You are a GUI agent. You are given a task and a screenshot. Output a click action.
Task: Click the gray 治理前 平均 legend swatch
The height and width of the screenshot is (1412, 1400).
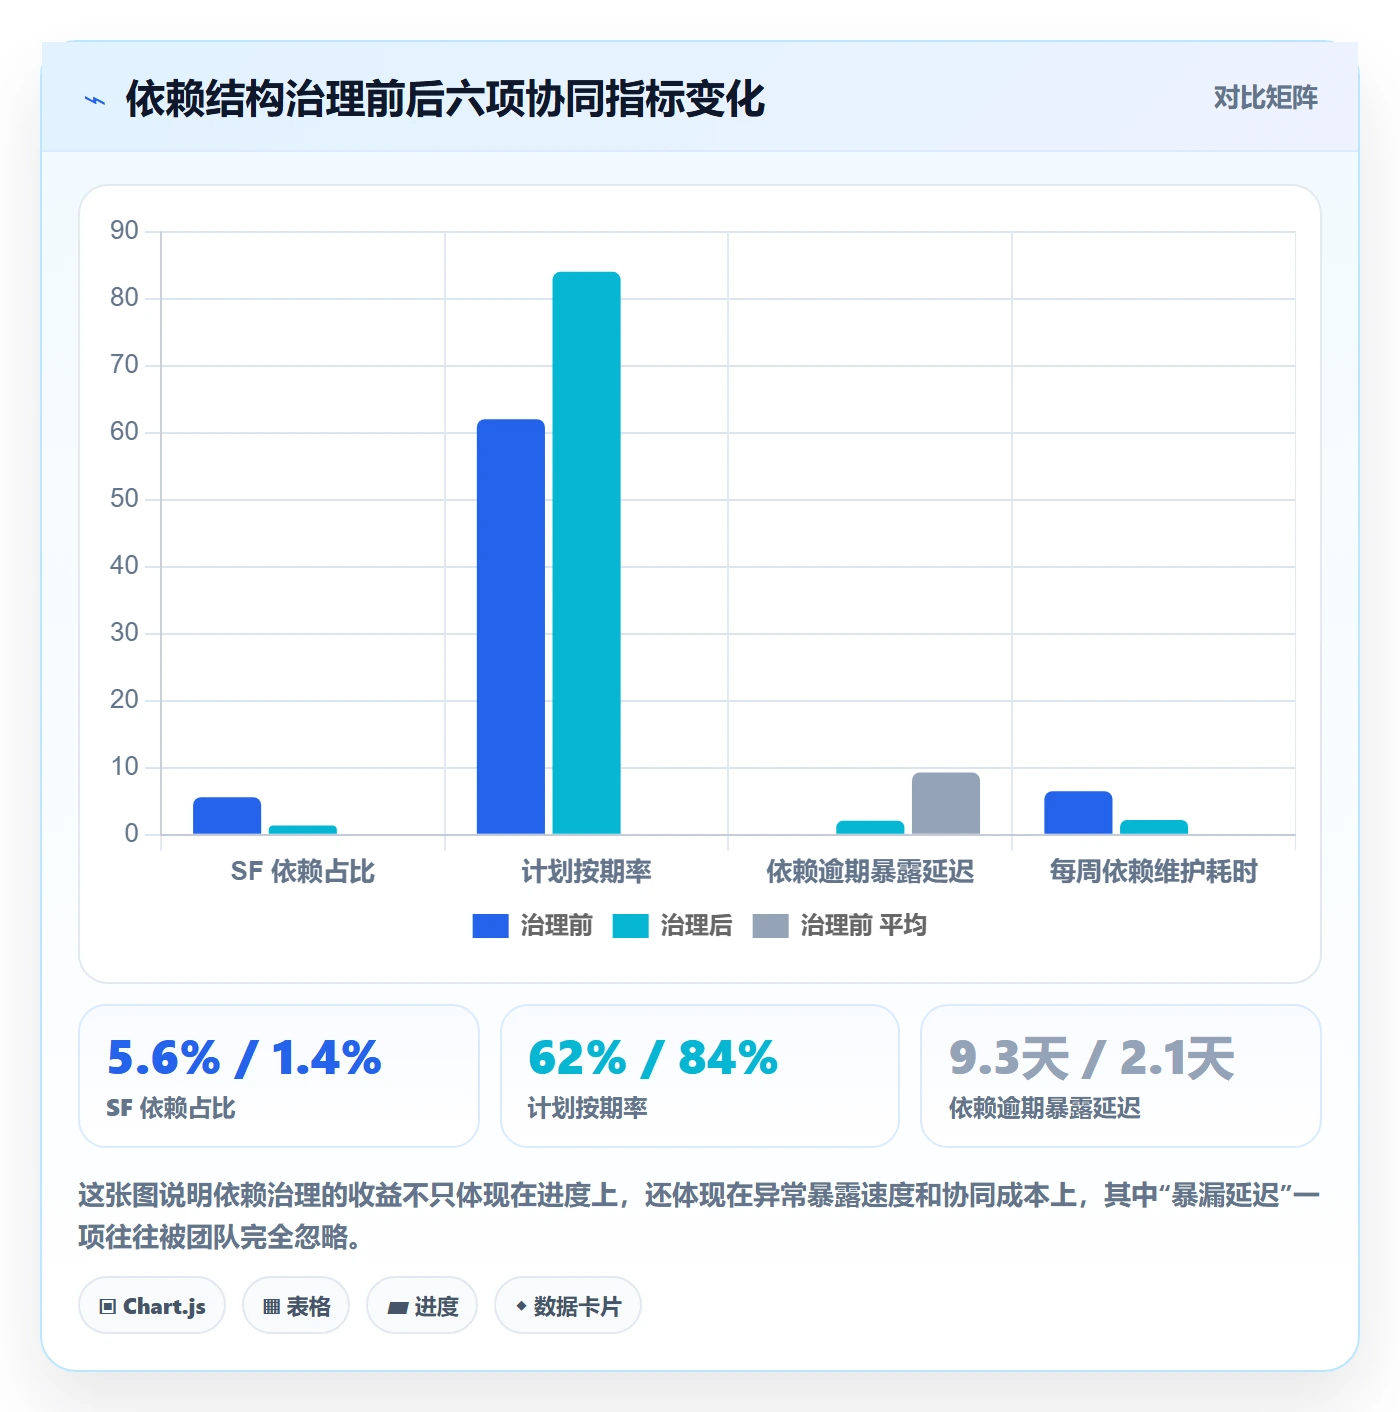[770, 926]
